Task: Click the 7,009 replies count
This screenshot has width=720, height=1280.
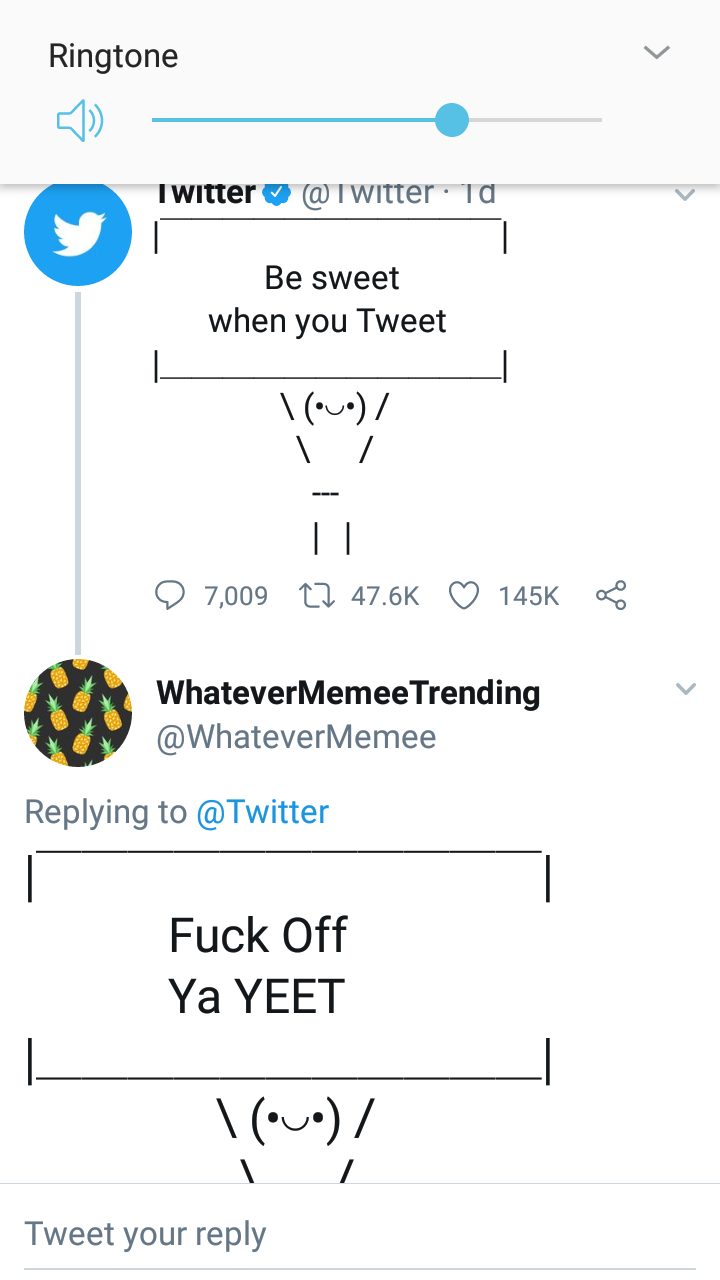Action: (236, 597)
